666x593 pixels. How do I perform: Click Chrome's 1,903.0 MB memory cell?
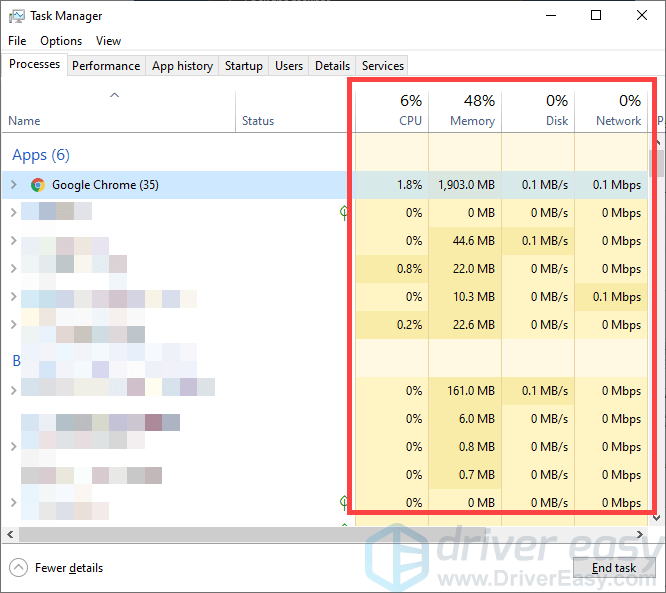tap(465, 185)
